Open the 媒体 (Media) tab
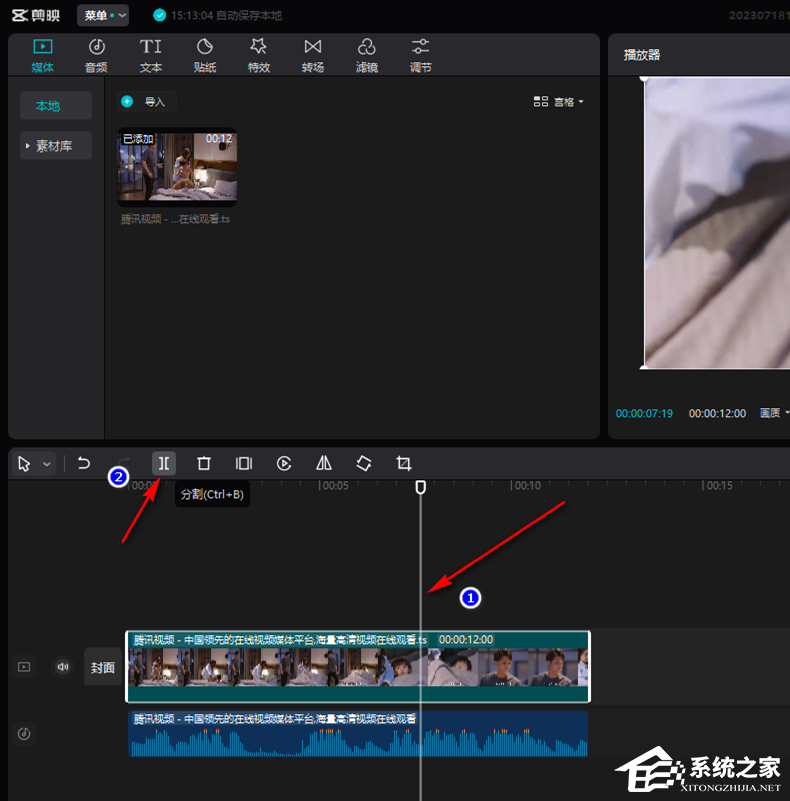The height and width of the screenshot is (801, 790). (x=42, y=56)
